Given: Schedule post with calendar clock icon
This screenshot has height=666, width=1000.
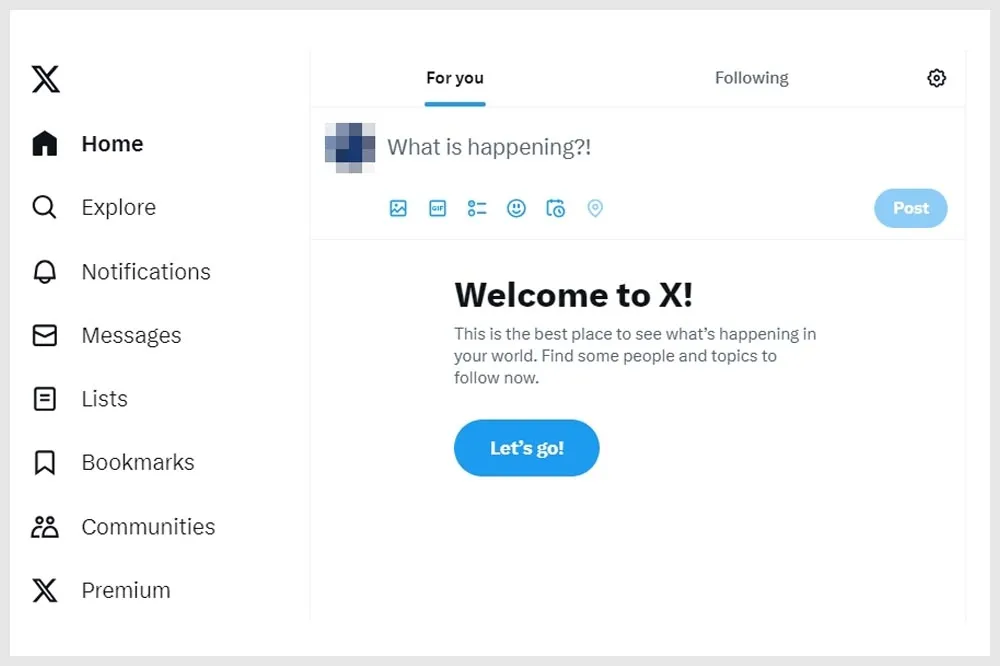Looking at the screenshot, I should click(x=555, y=208).
